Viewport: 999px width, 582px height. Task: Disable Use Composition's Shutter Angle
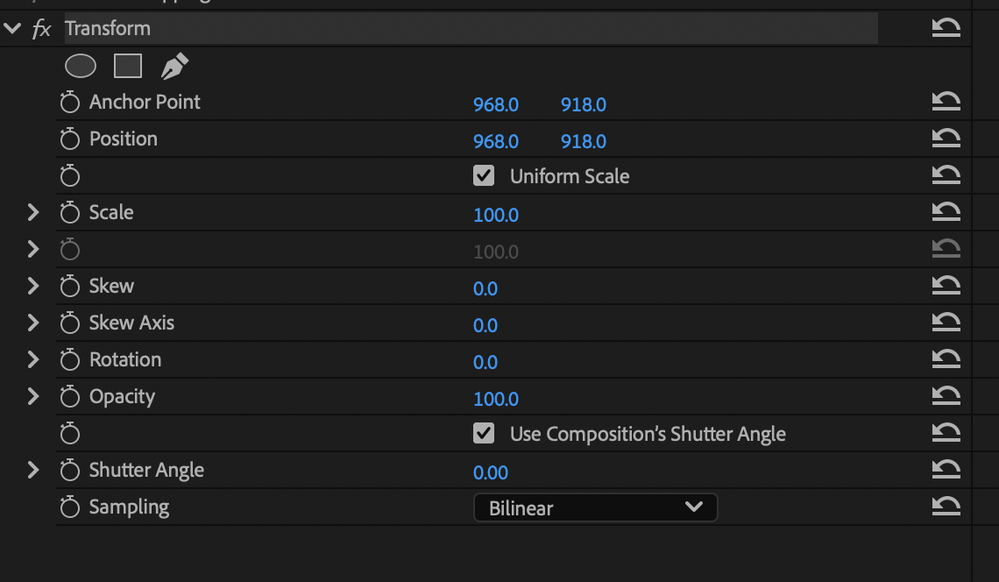pyautogui.click(x=484, y=434)
